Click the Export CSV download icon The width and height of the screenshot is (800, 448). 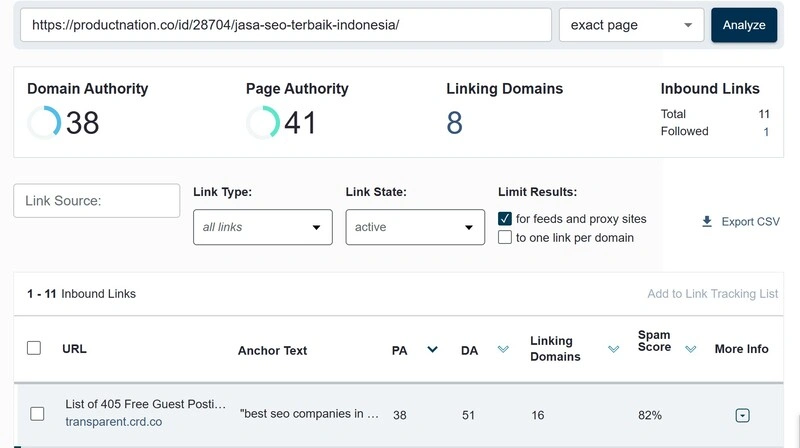tap(707, 221)
